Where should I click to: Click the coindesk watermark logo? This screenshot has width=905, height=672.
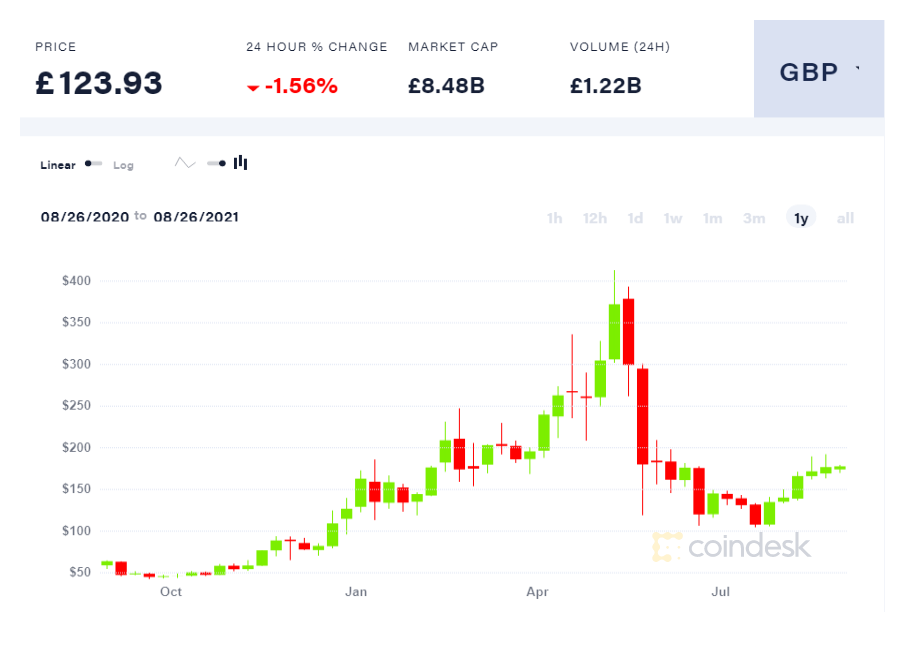[732, 547]
